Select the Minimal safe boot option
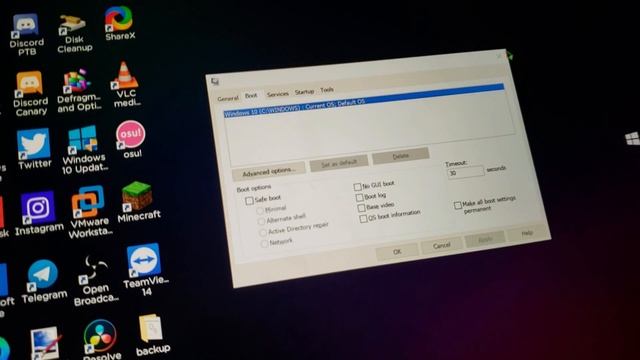Screen dimensions: 640x360 tap(260, 211)
